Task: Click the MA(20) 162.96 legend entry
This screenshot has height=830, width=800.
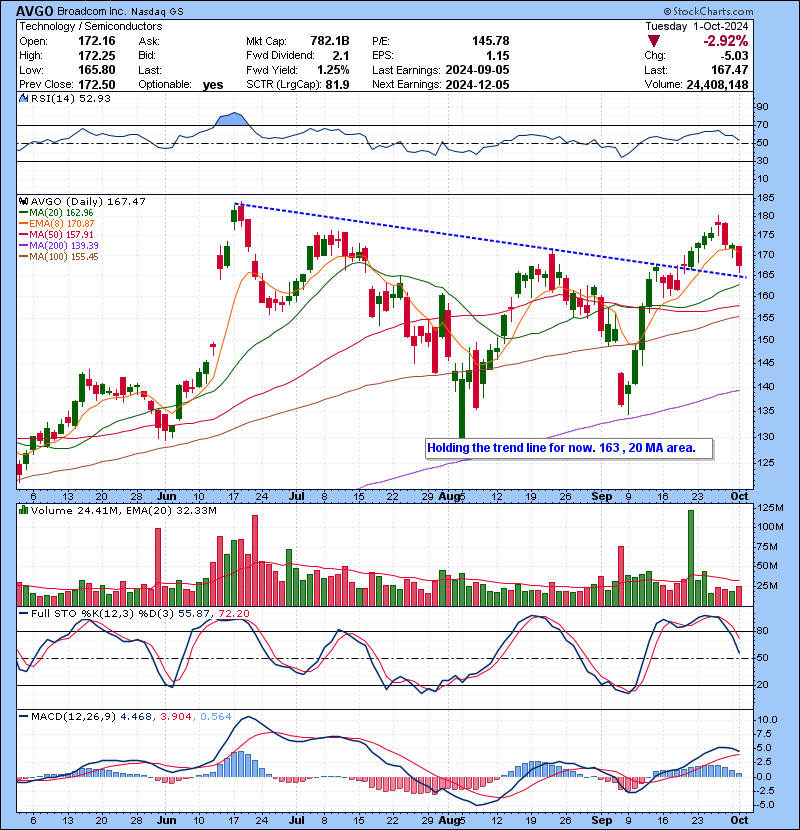Action: coord(56,213)
